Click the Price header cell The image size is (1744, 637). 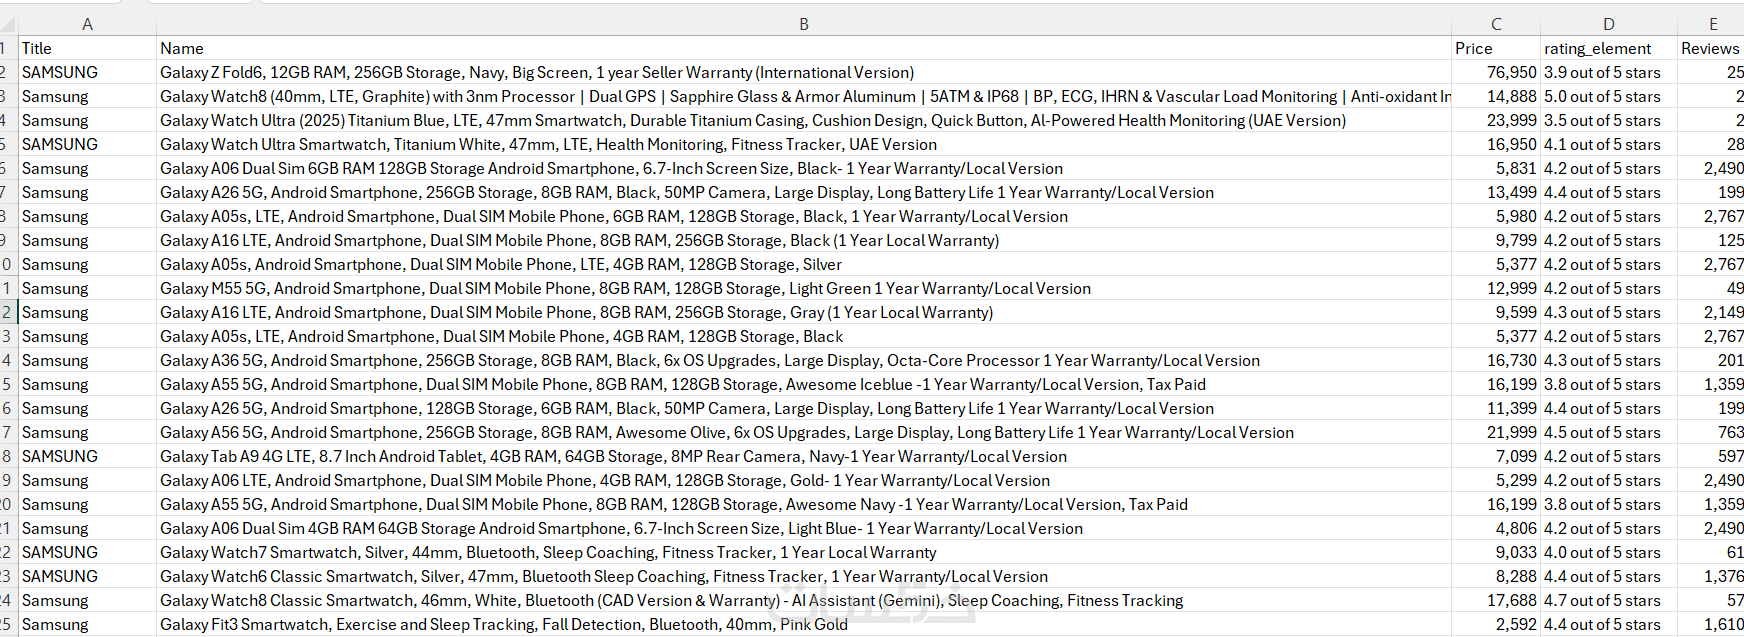coord(1496,48)
